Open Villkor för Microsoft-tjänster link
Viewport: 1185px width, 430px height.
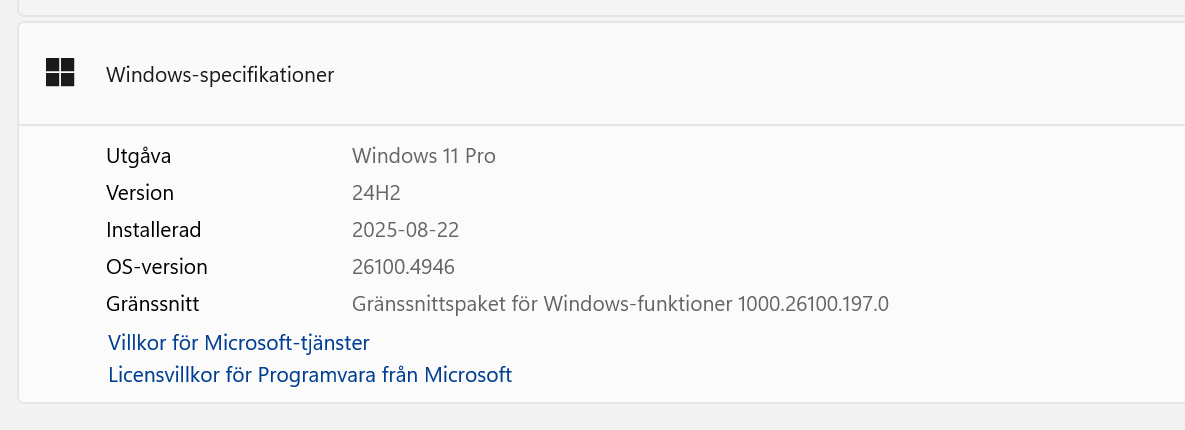pos(239,343)
